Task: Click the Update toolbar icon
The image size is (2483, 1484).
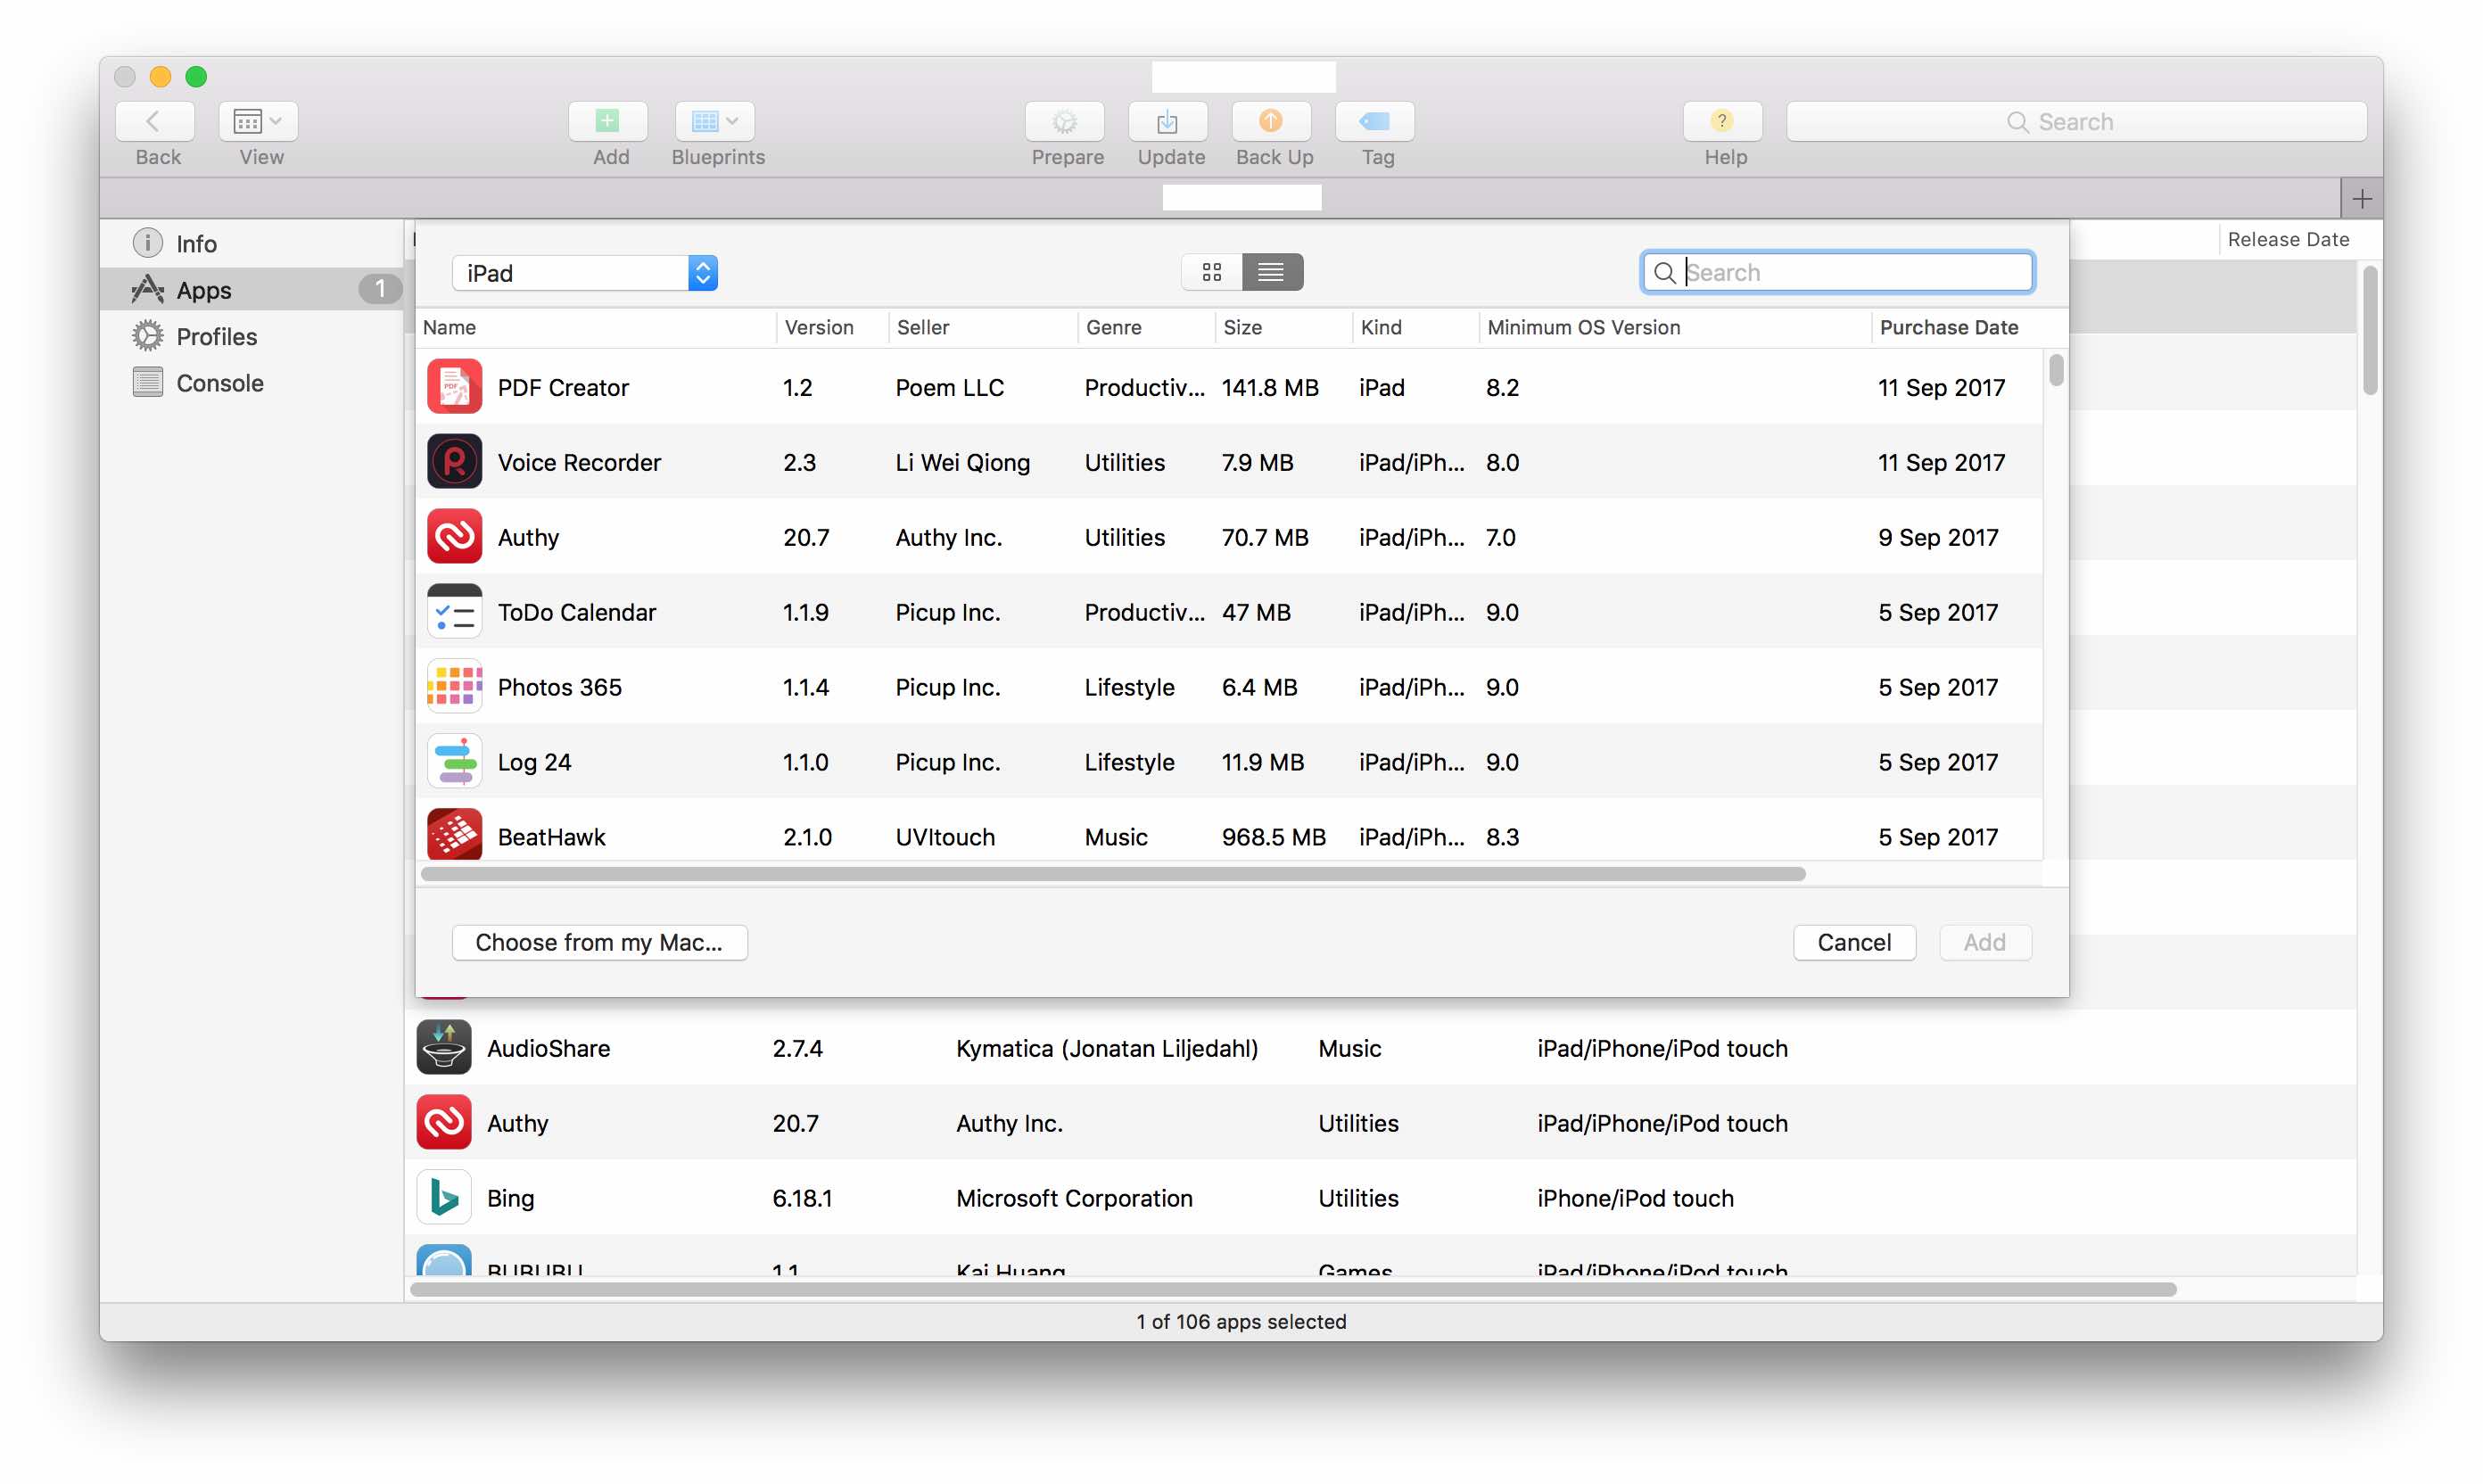Action: (x=1168, y=122)
